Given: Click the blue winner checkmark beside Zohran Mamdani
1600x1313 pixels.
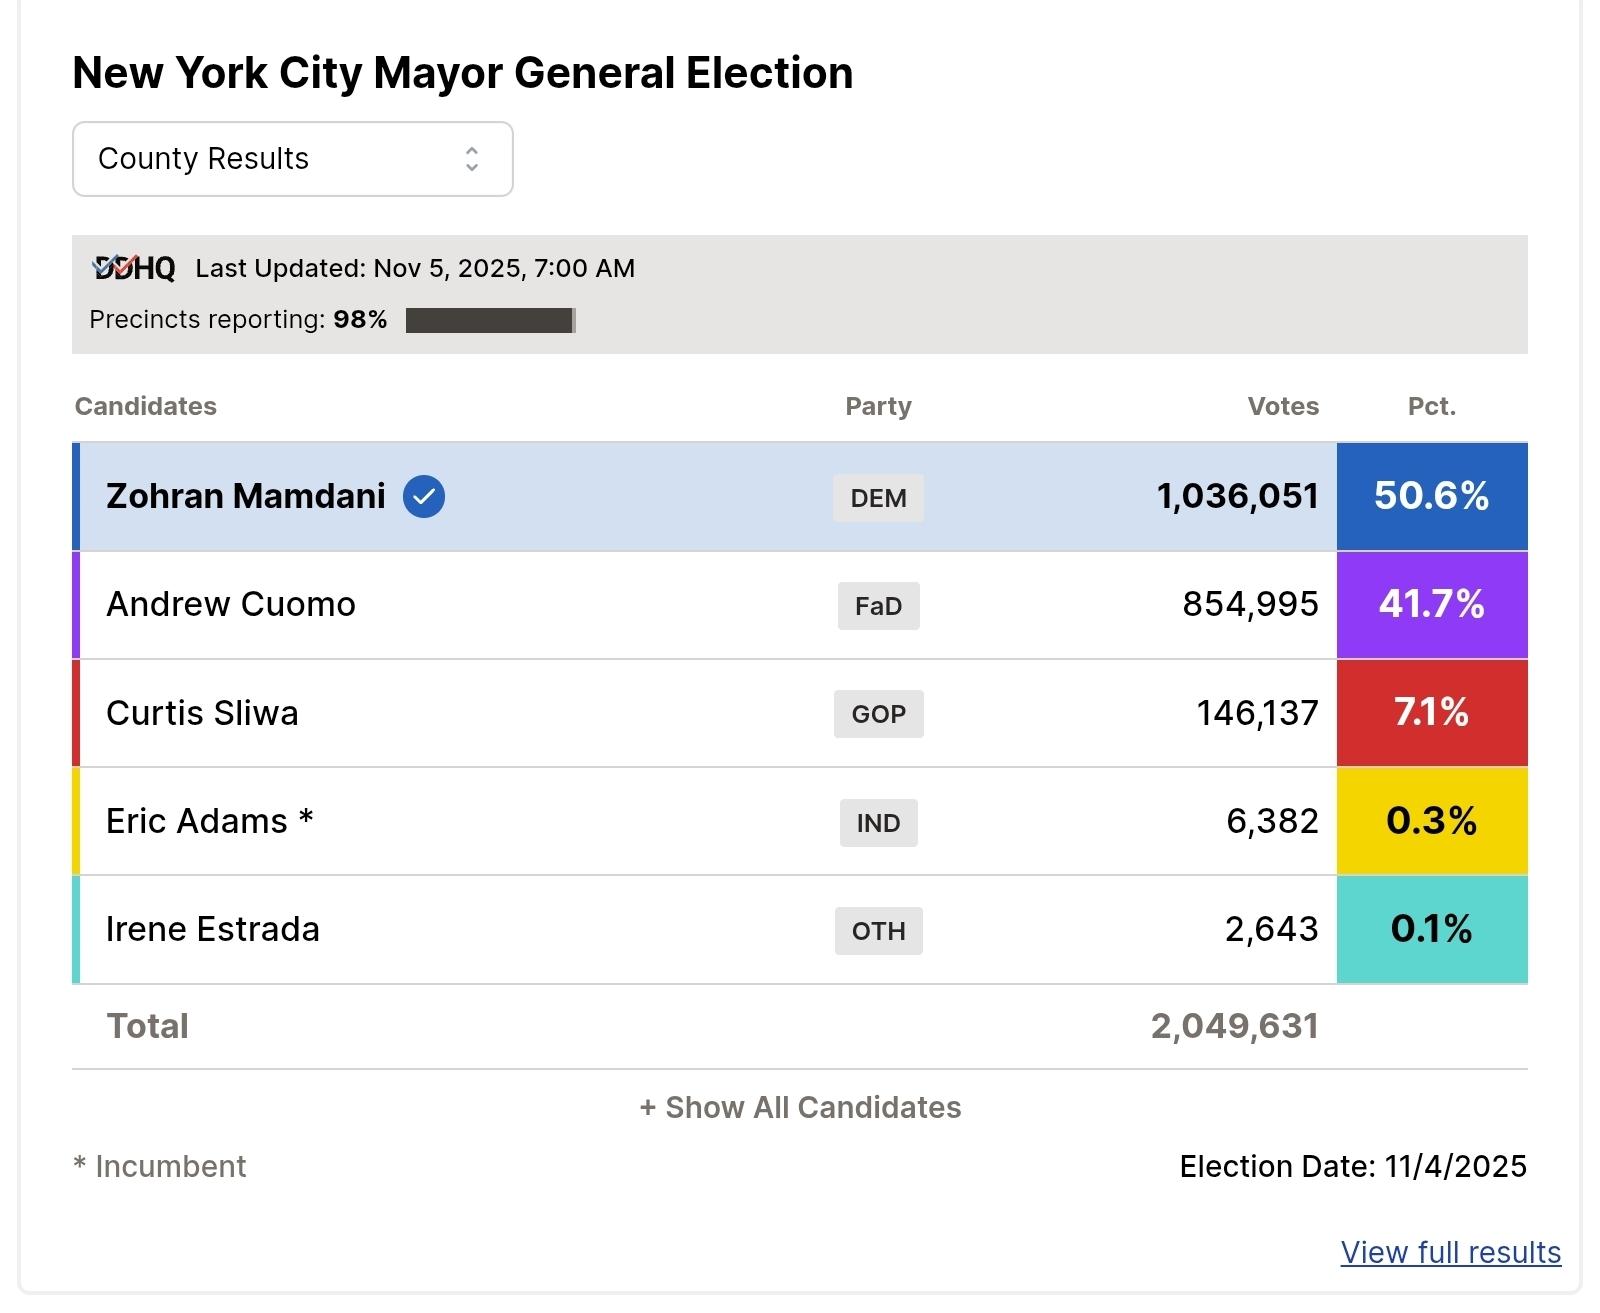Looking at the screenshot, I should point(424,497).
